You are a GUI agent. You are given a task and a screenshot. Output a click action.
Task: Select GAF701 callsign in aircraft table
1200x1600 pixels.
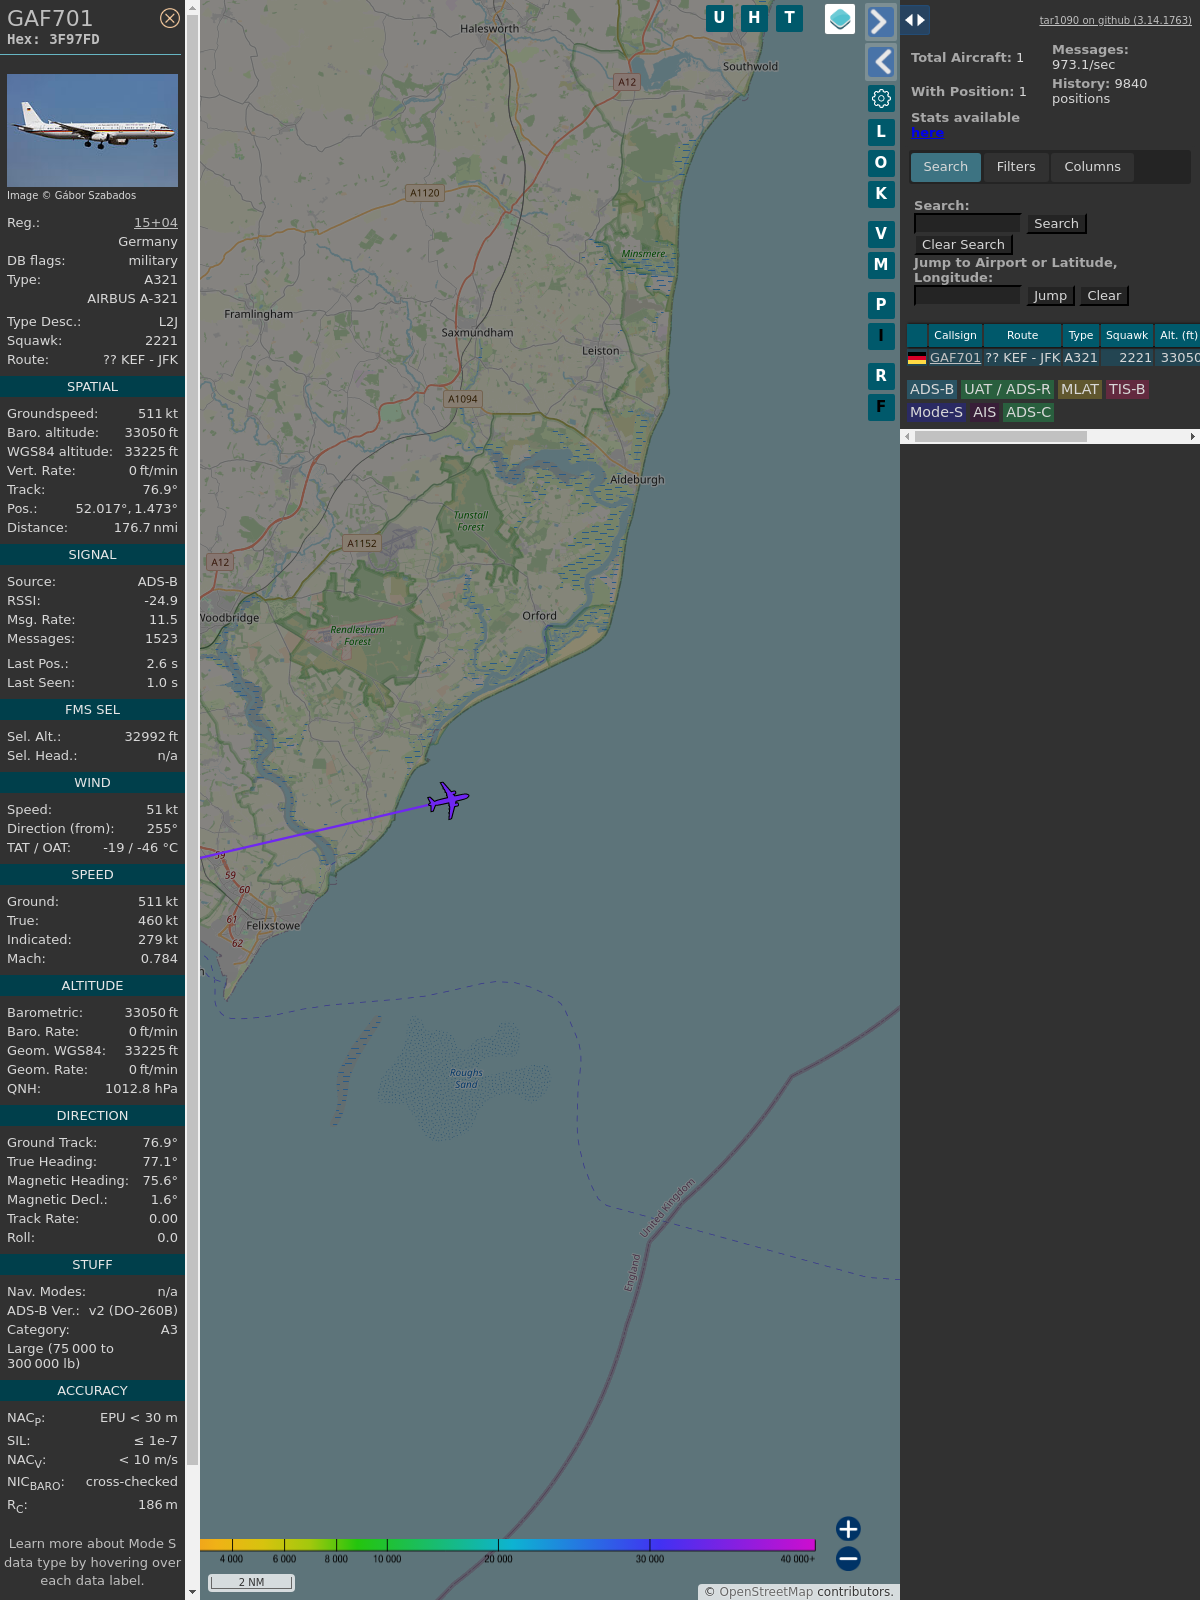tap(955, 358)
